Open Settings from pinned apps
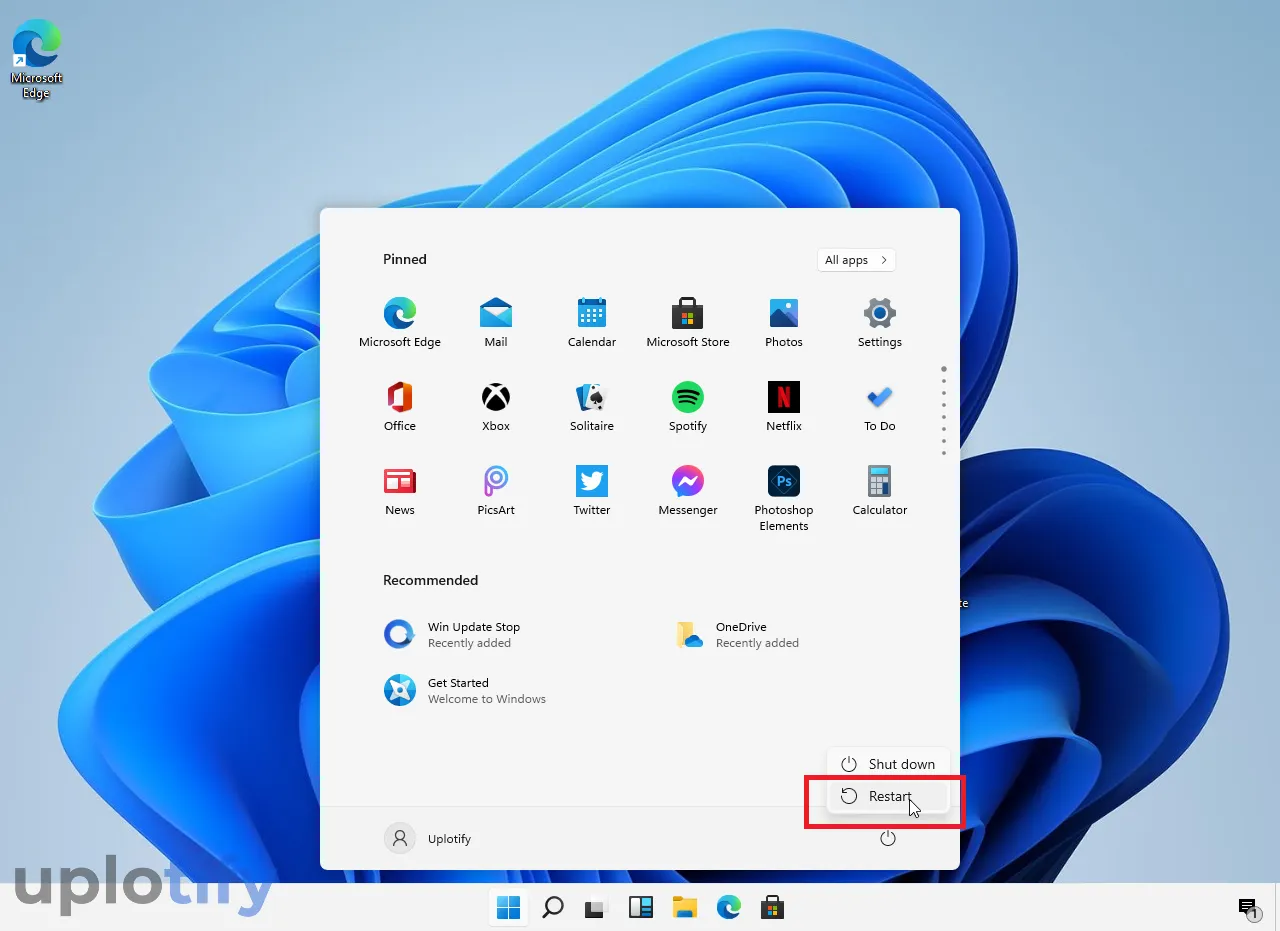Viewport: 1280px width, 931px height. point(880,323)
